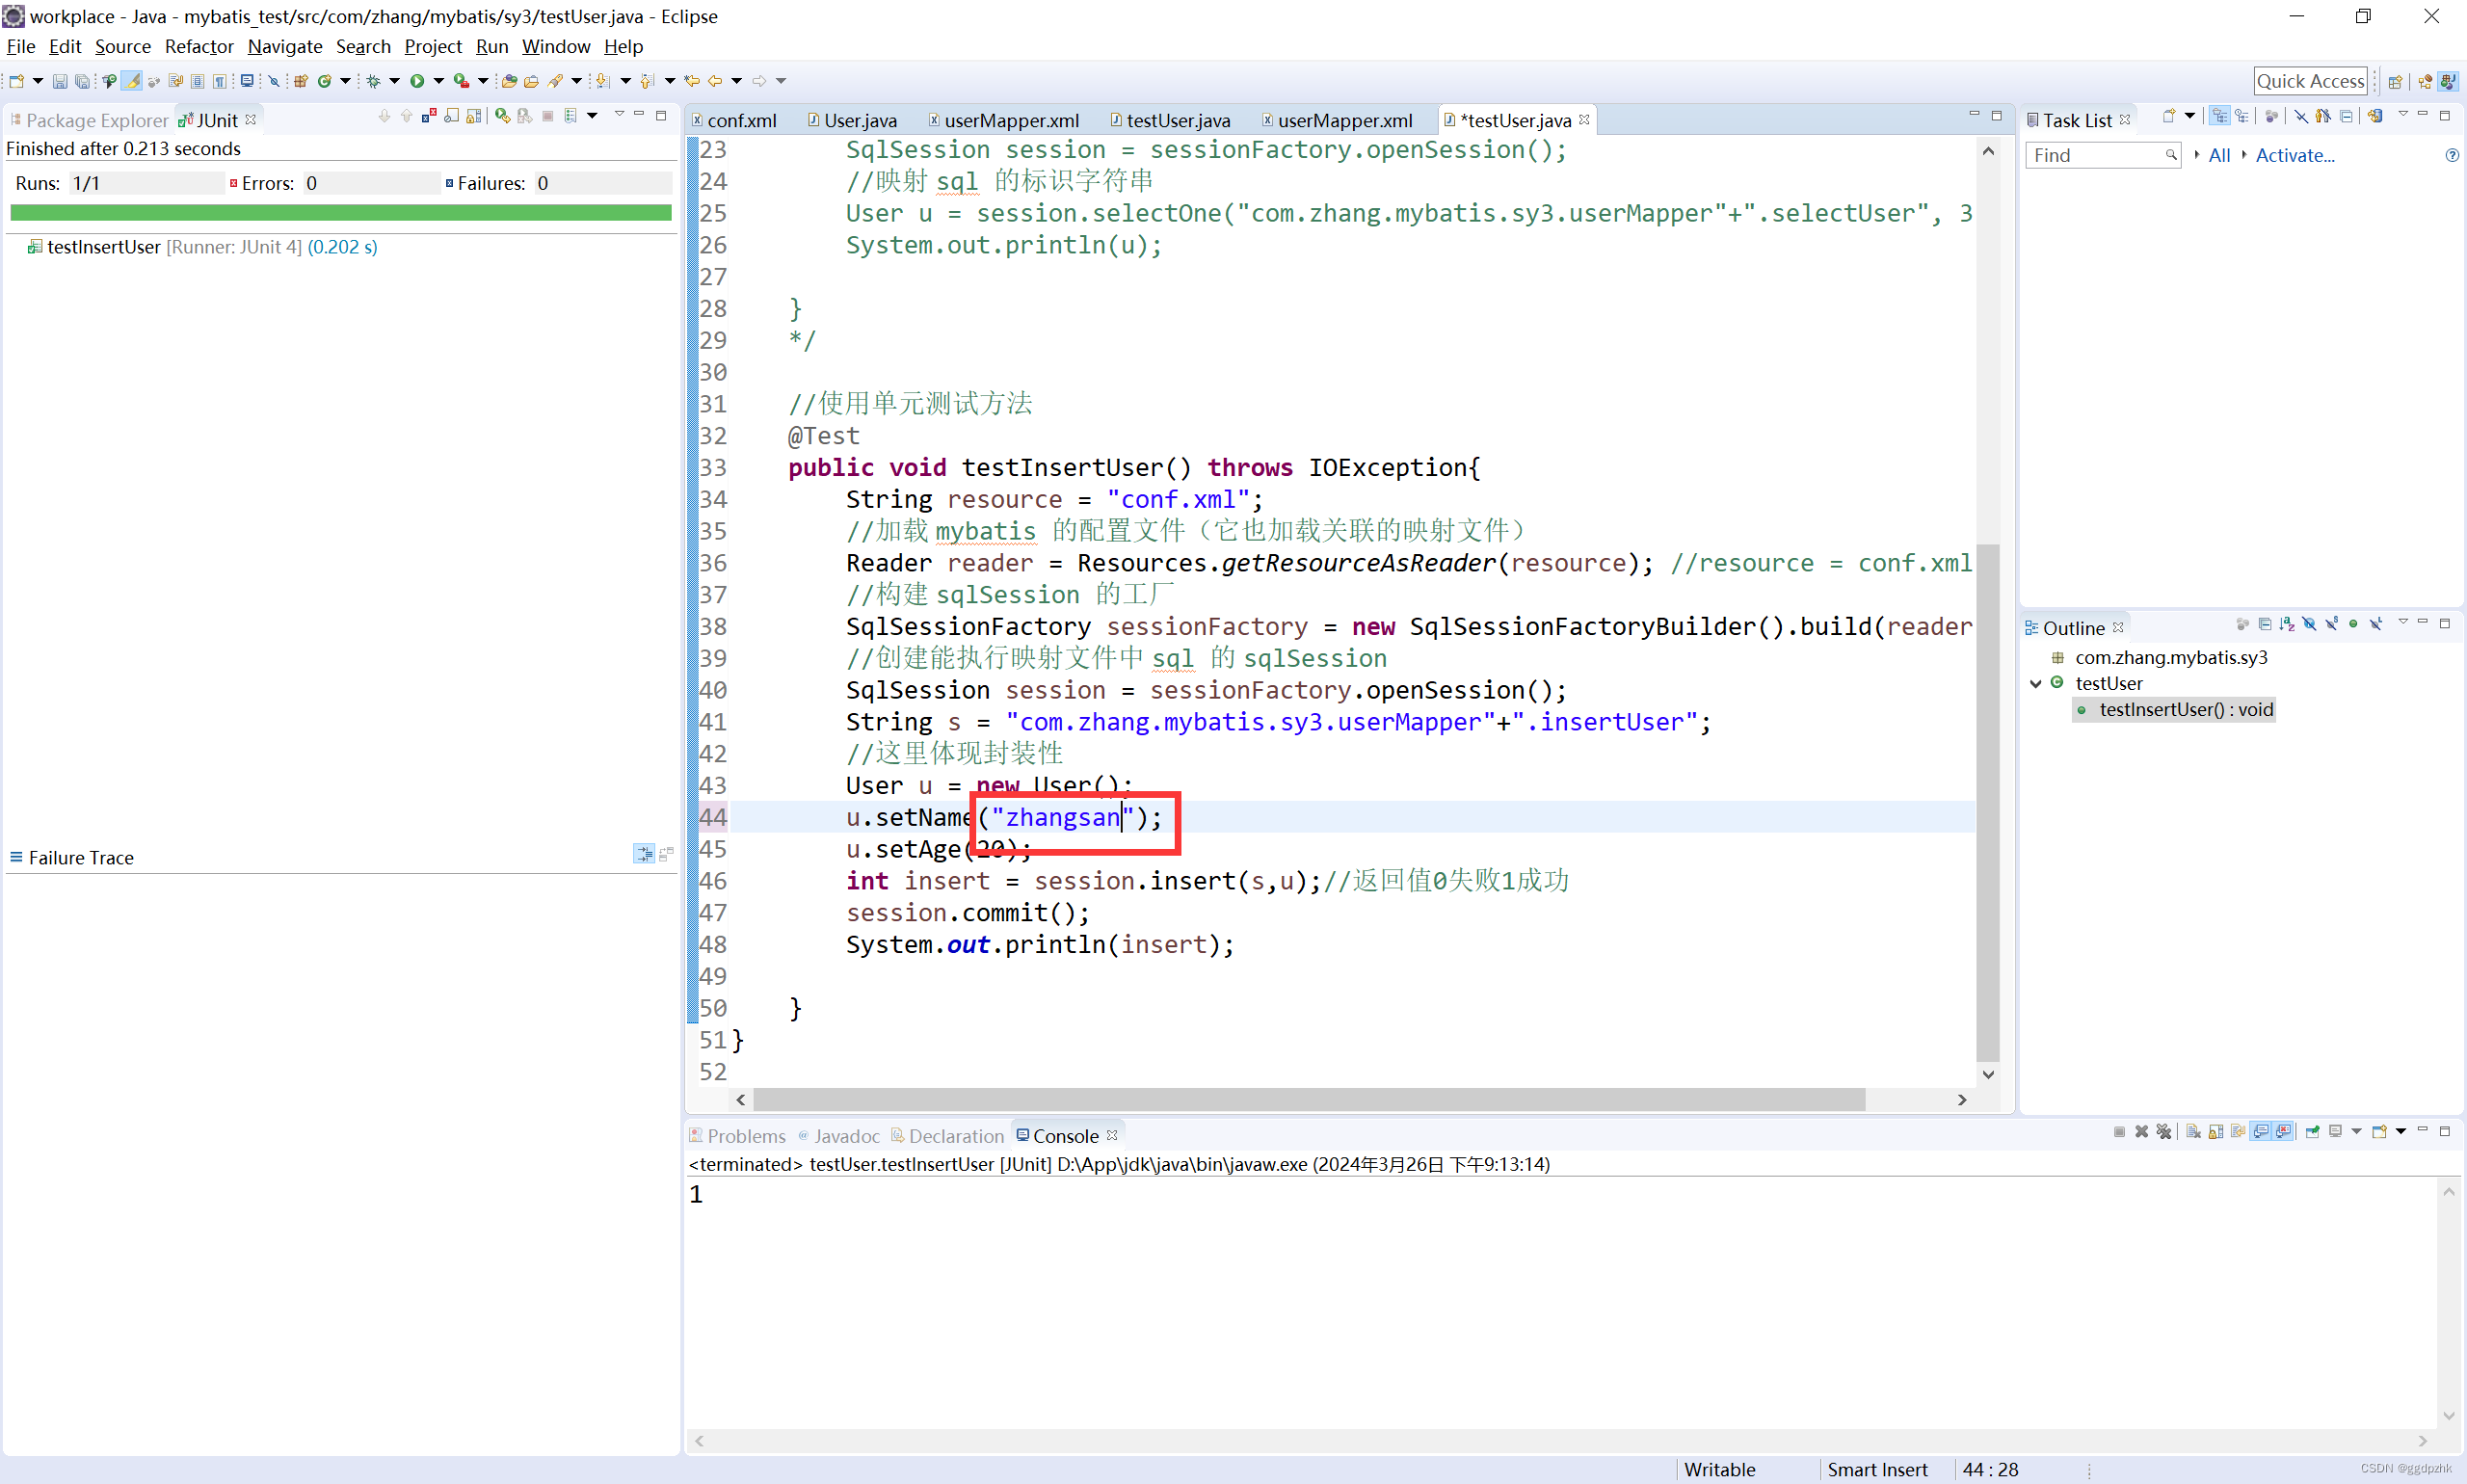Click the Back navigation arrow
The width and height of the screenshot is (2467, 1484).
pyautogui.click(x=715, y=81)
